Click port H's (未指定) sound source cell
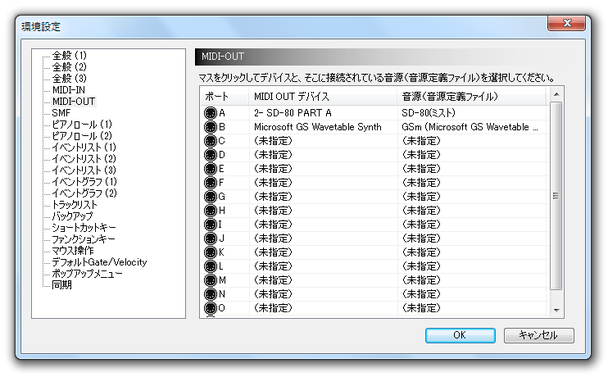The width and height of the screenshot is (608, 377). click(x=472, y=211)
